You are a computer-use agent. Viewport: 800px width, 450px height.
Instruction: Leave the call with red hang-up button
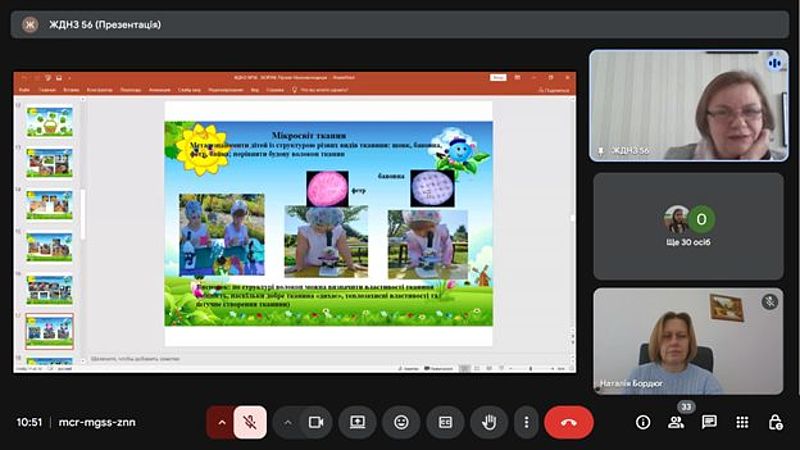[568, 422]
